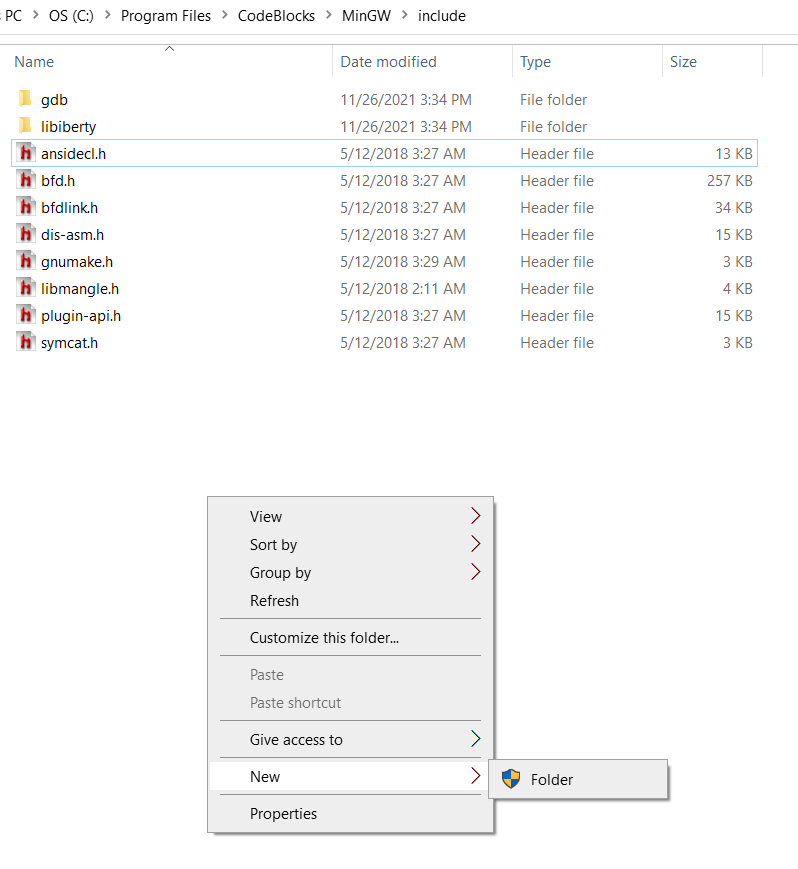
Task: Click the symcat.h header file icon
Action: (x=25, y=343)
